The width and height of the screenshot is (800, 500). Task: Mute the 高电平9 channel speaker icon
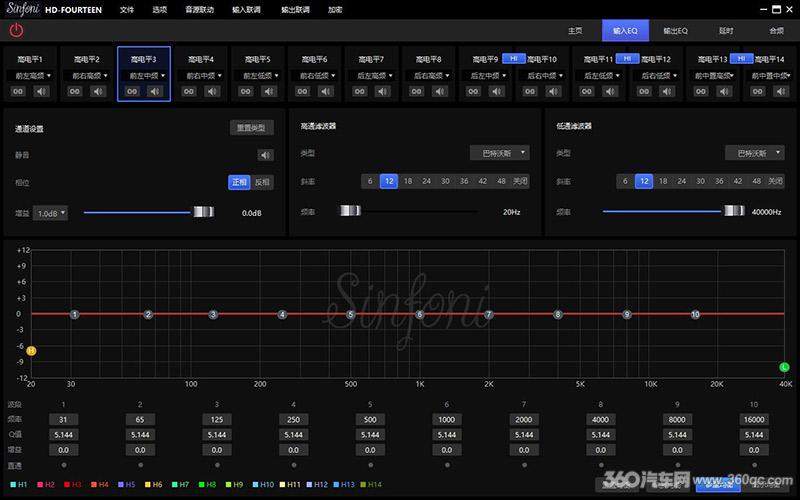point(497,92)
